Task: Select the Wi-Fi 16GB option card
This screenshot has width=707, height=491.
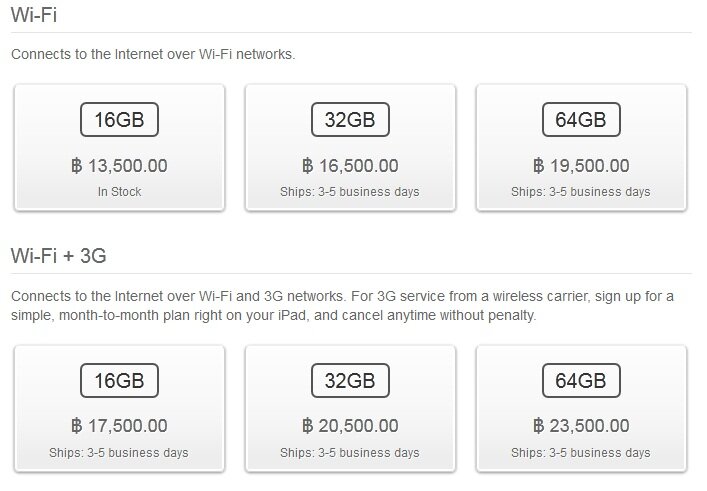Action: (x=119, y=147)
